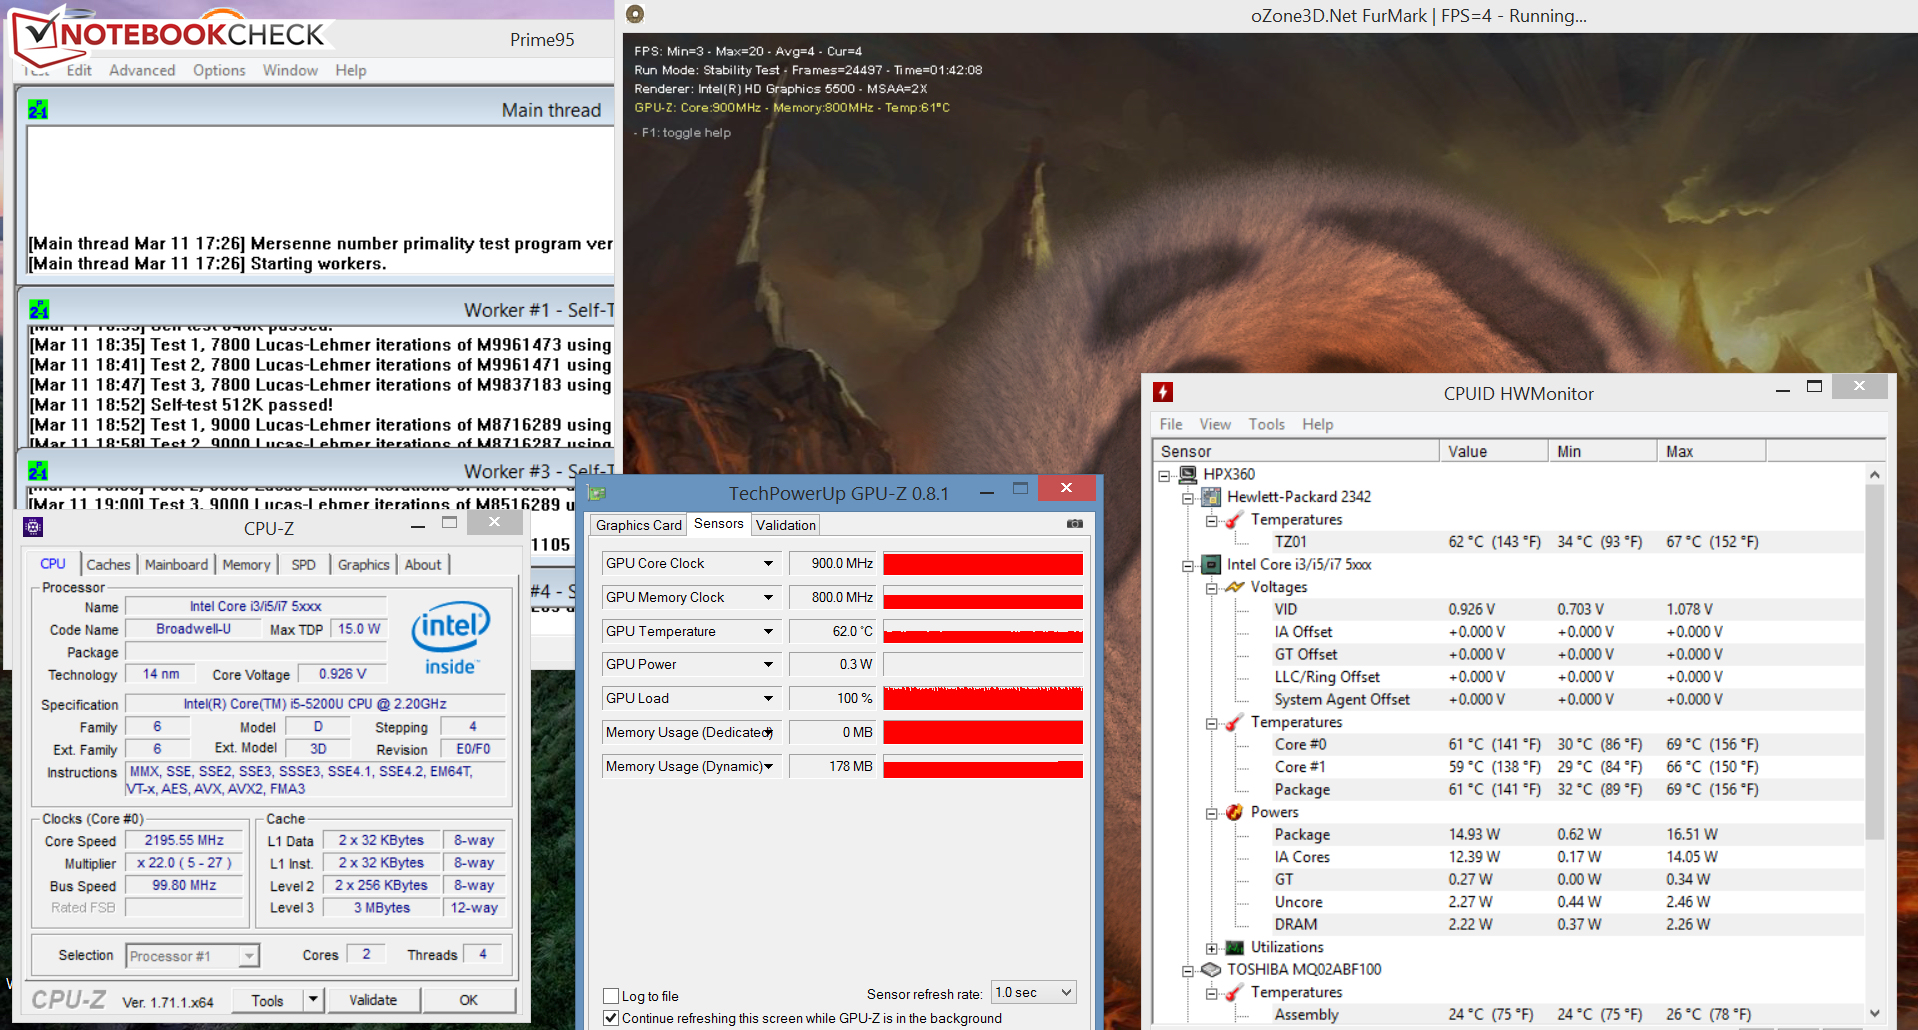Open the GPU Temperature sensor dropdown
Viewport: 1918px width, 1030px height.
point(768,632)
